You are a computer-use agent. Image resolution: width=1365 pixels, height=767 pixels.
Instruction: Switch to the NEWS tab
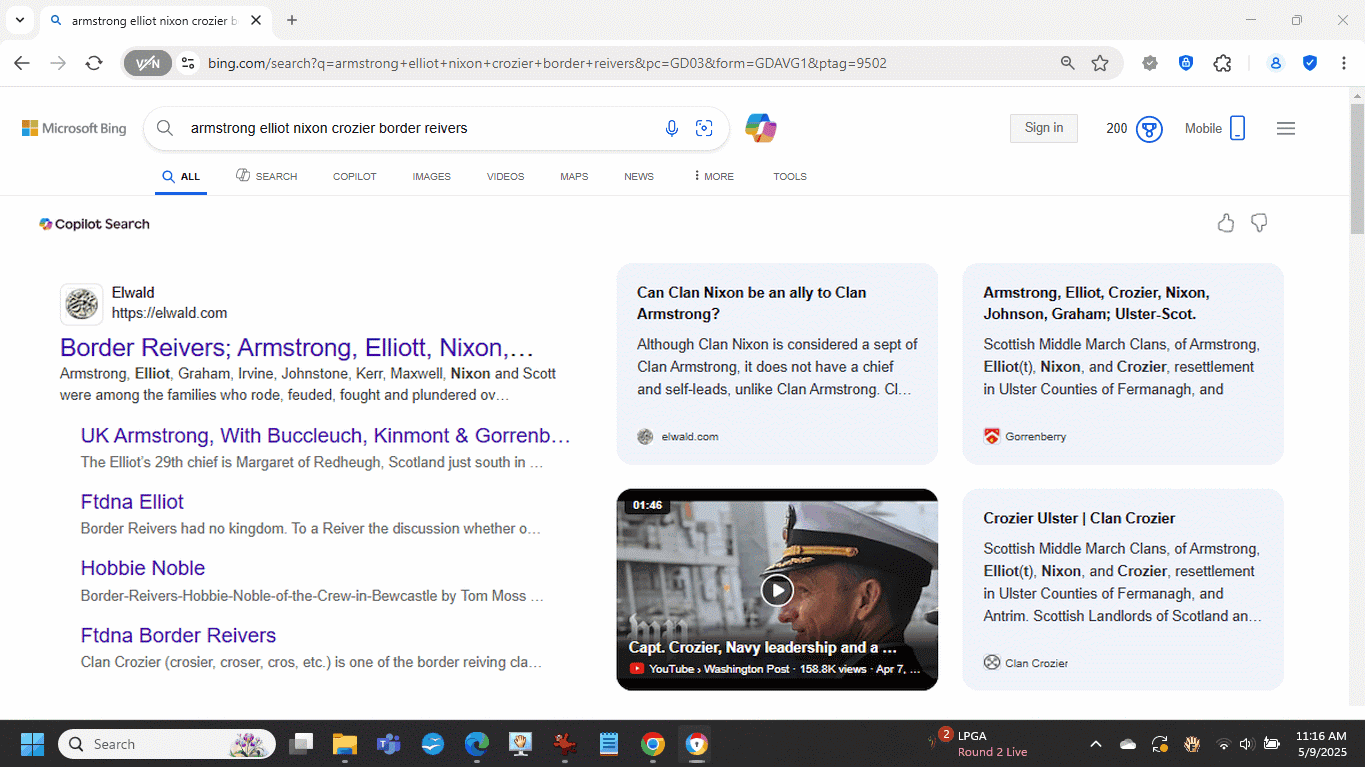click(x=638, y=176)
